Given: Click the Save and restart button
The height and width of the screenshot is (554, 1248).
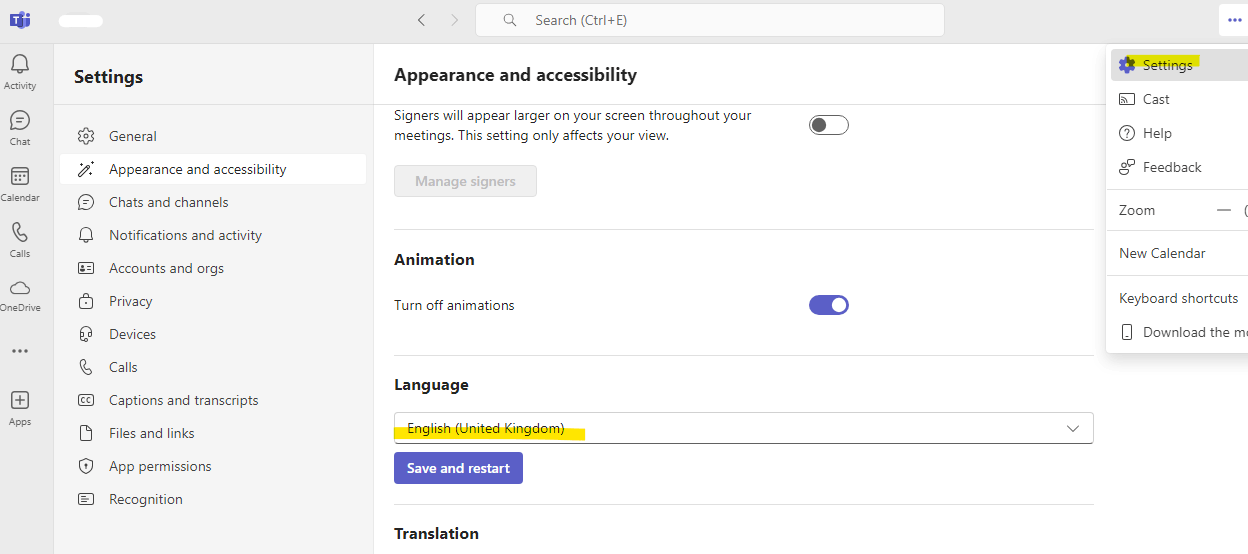Looking at the screenshot, I should pyautogui.click(x=458, y=468).
